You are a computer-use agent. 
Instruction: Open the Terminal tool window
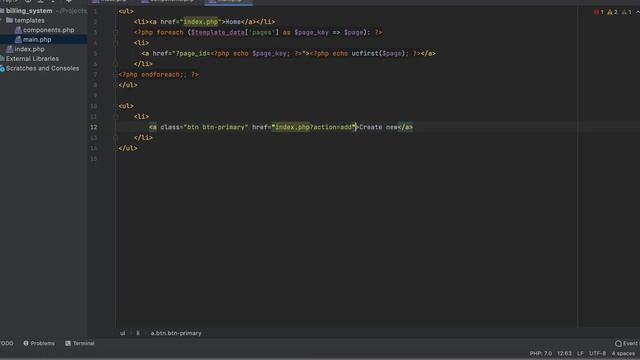80,343
